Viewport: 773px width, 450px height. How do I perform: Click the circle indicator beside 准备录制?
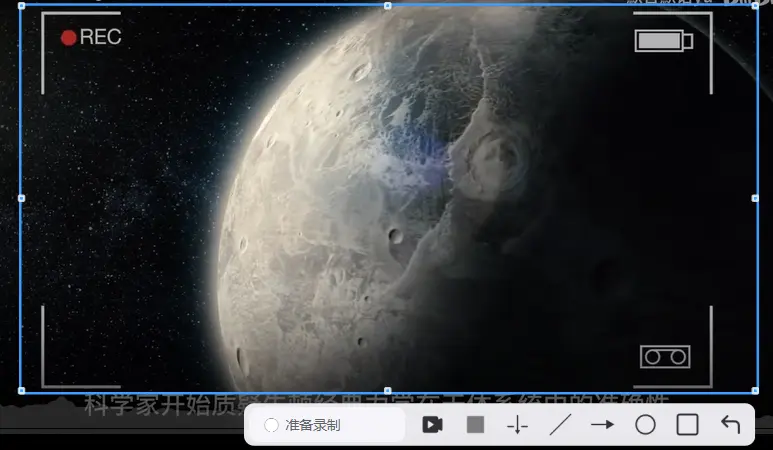pyautogui.click(x=271, y=425)
